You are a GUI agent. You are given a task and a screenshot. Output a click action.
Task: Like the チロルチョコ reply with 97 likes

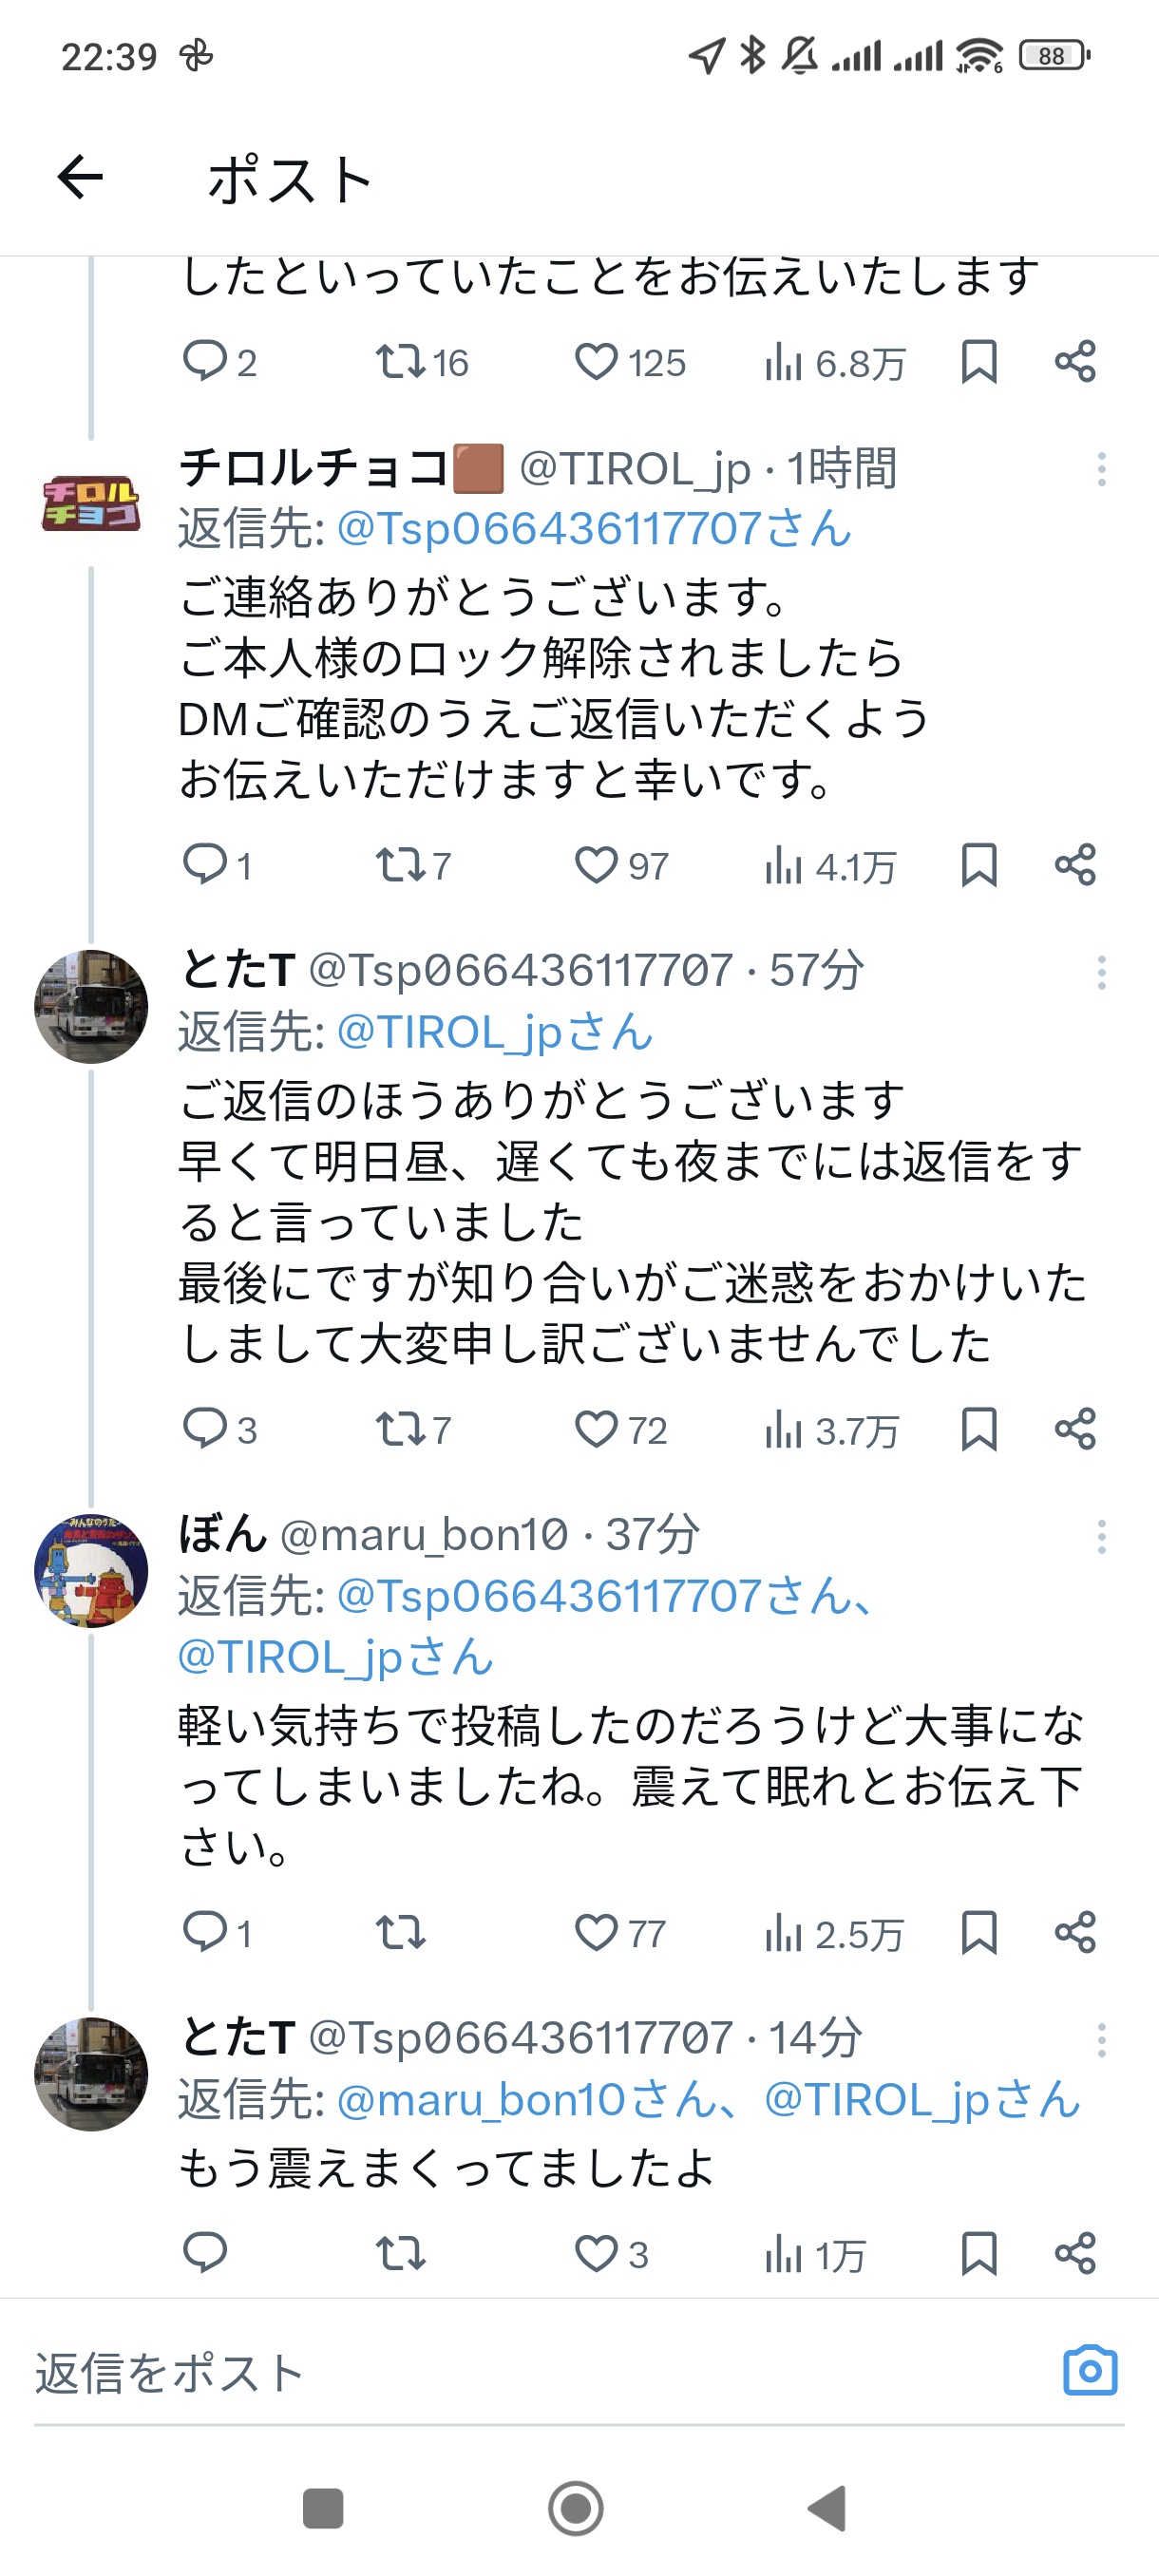coord(596,865)
